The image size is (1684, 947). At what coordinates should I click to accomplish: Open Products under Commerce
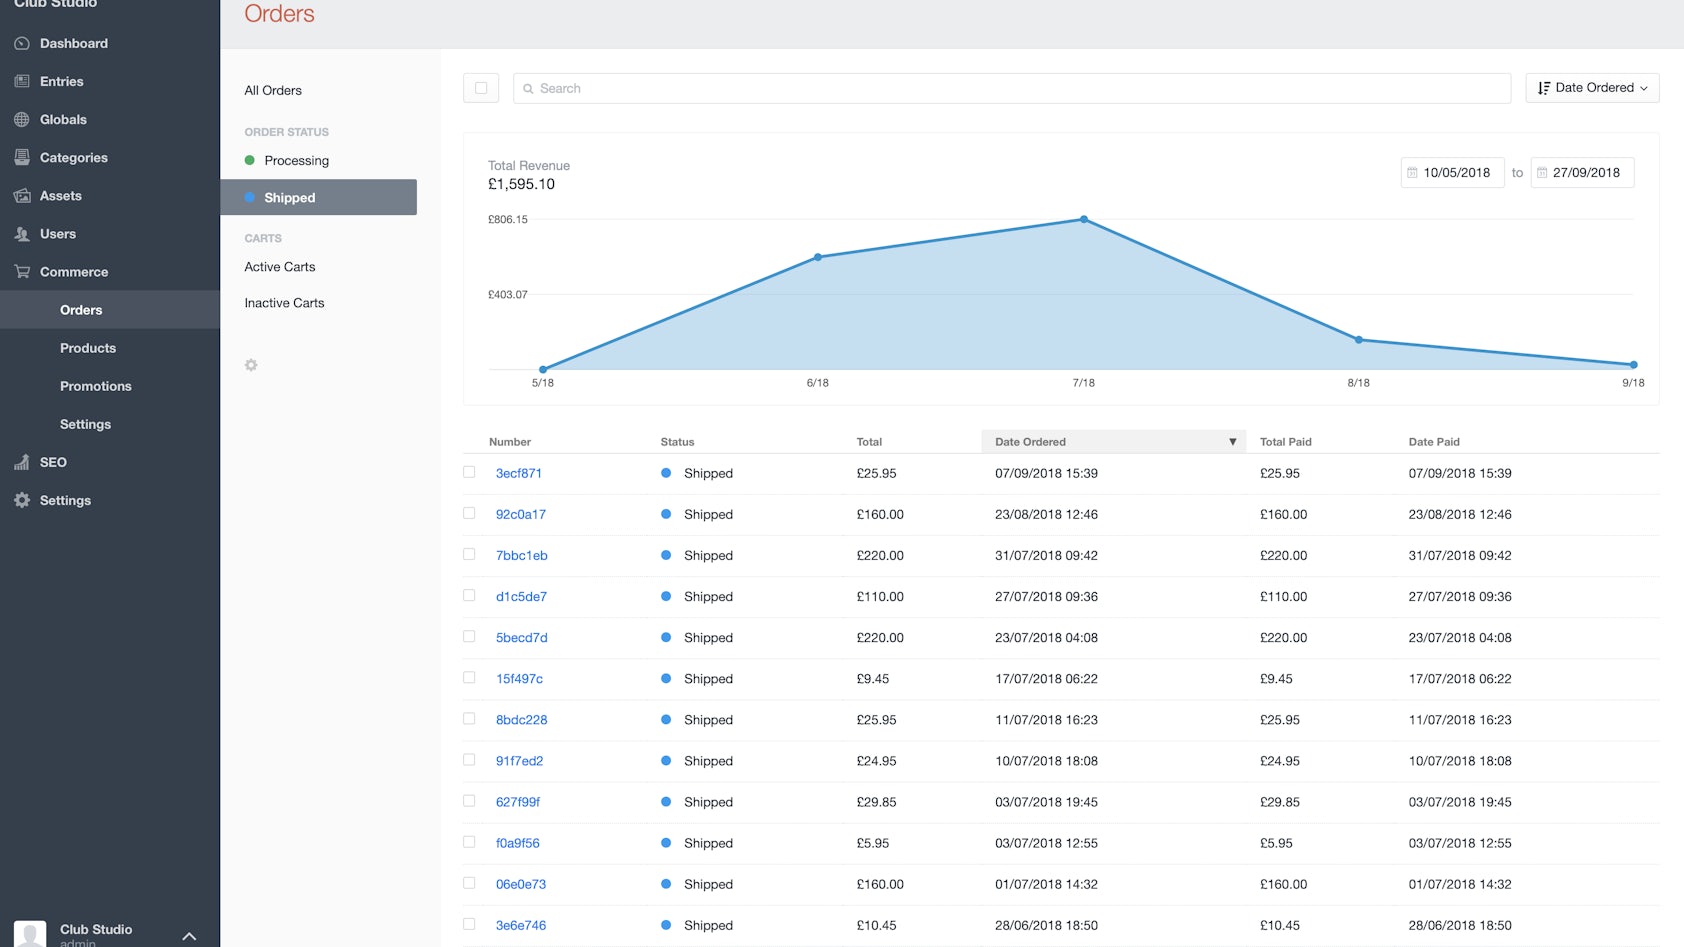point(88,348)
